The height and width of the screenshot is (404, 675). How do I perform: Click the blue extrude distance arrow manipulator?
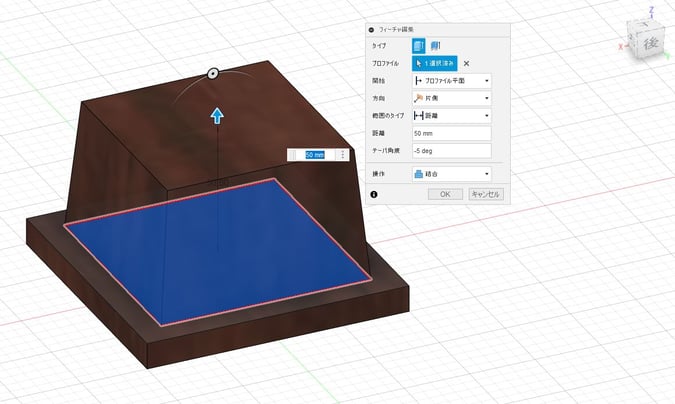[x=217, y=115]
